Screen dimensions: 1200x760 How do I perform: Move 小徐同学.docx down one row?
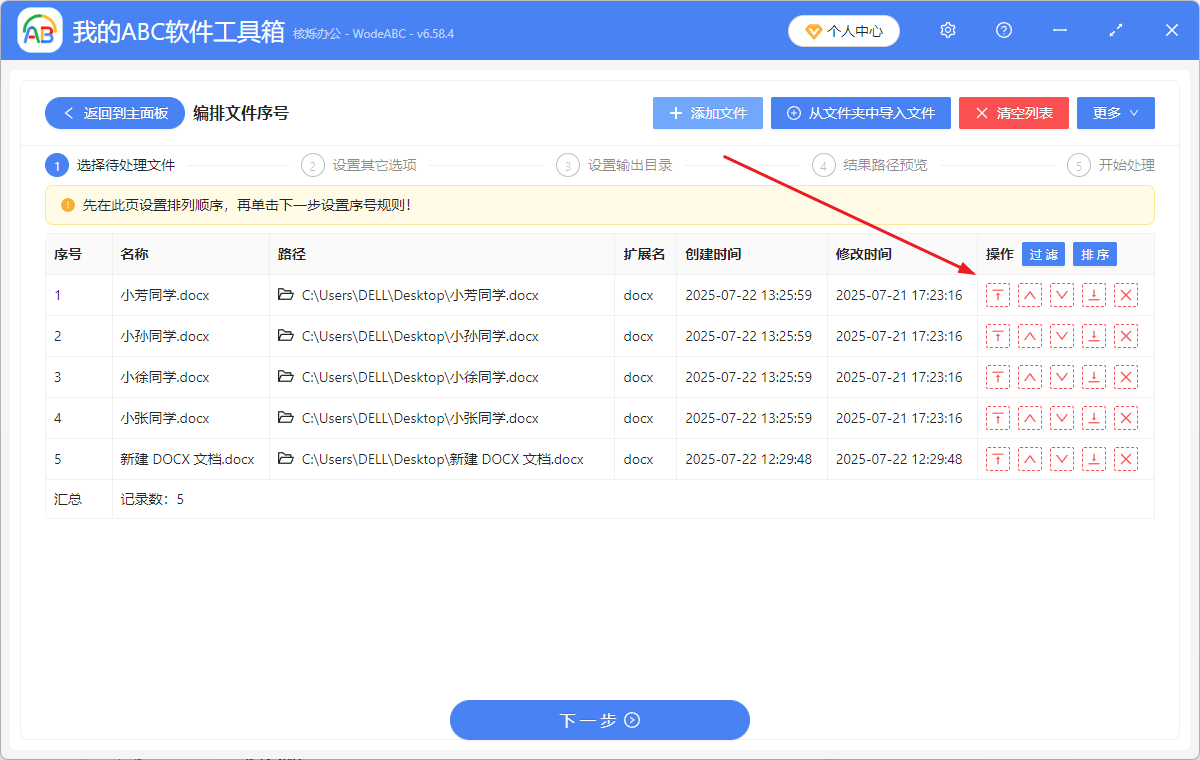(1061, 377)
